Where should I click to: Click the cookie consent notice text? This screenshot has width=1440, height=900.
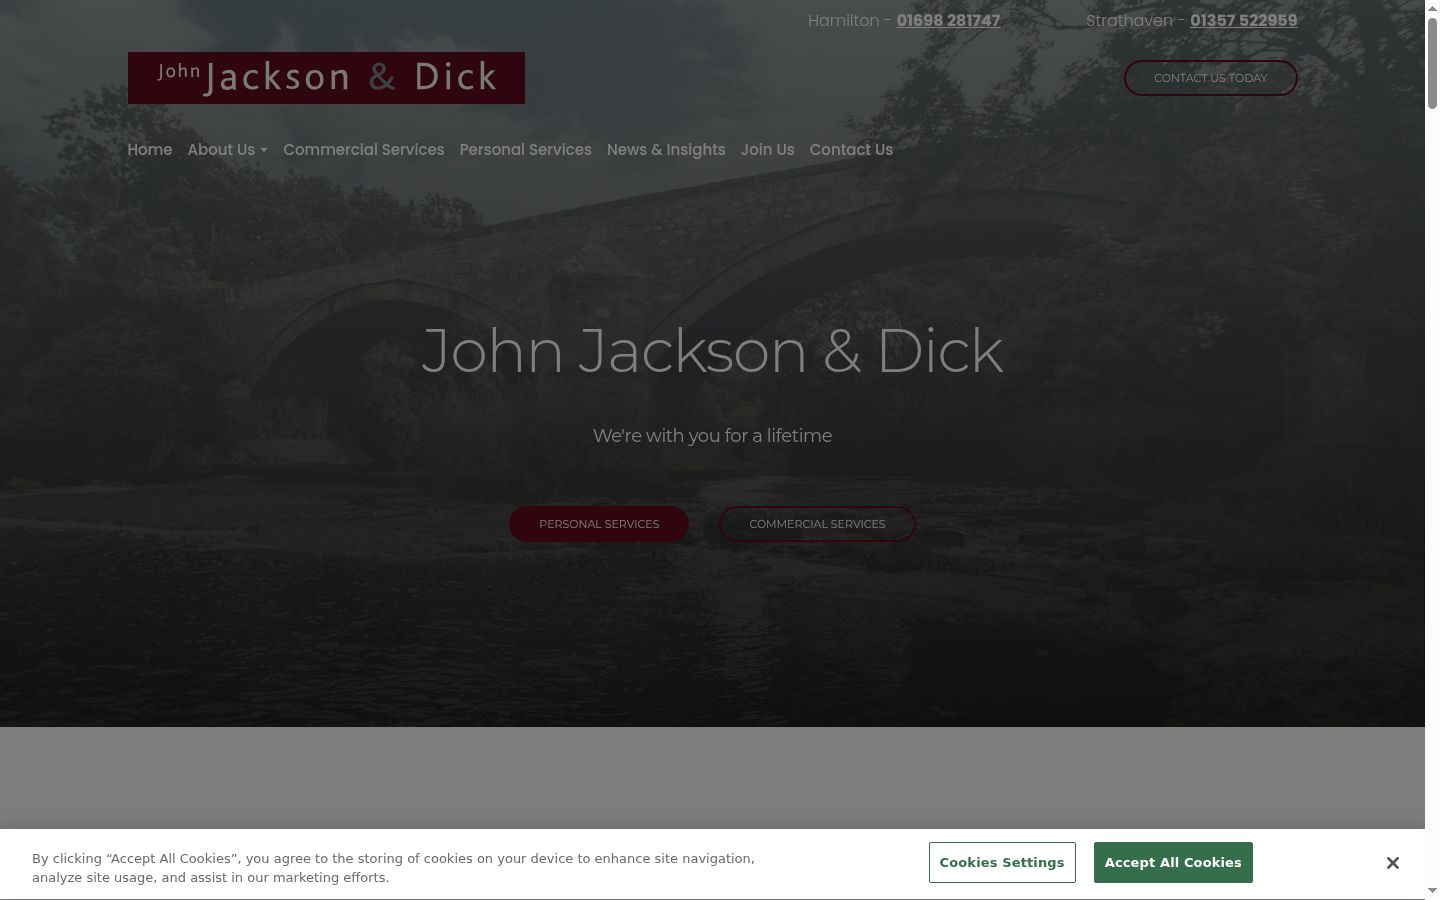coord(393,868)
